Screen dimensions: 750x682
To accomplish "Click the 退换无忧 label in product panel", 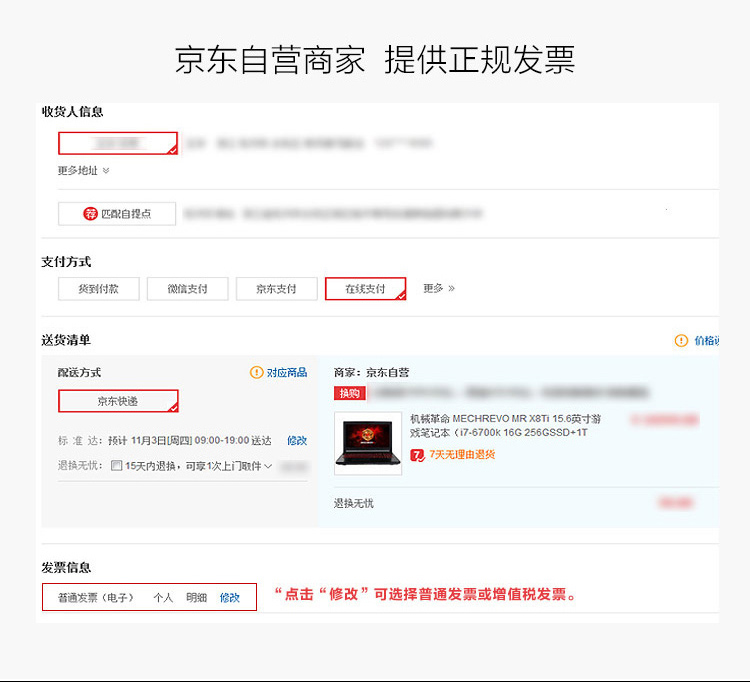I will tap(353, 504).
